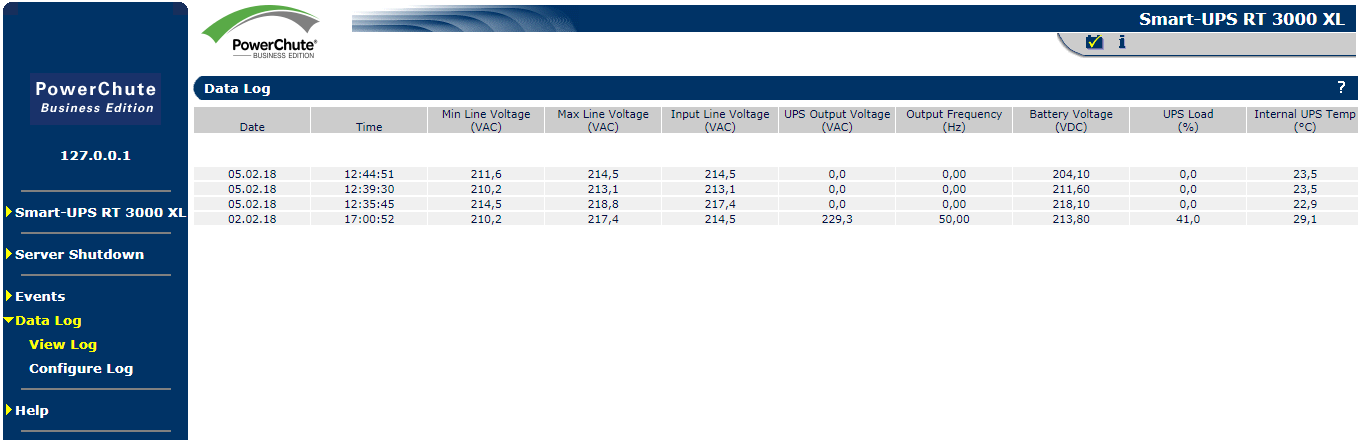The height and width of the screenshot is (440, 1358).
Task: Click the Max Line Voltage column header
Action: tap(603, 120)
